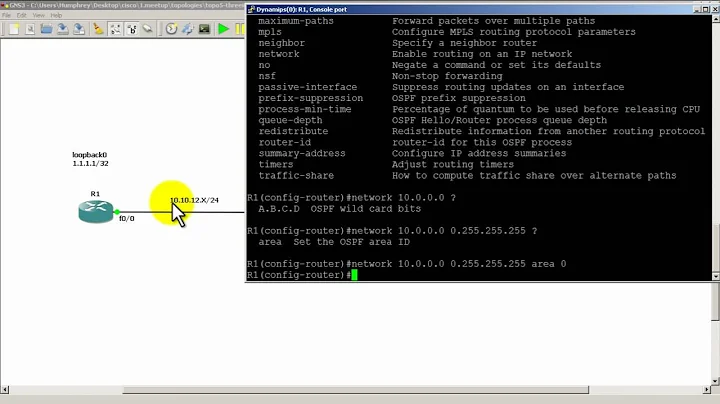Viewport: 720px width, 404px height.
Task: Click the console cursor at the last prompt
Action: point(354,275)
